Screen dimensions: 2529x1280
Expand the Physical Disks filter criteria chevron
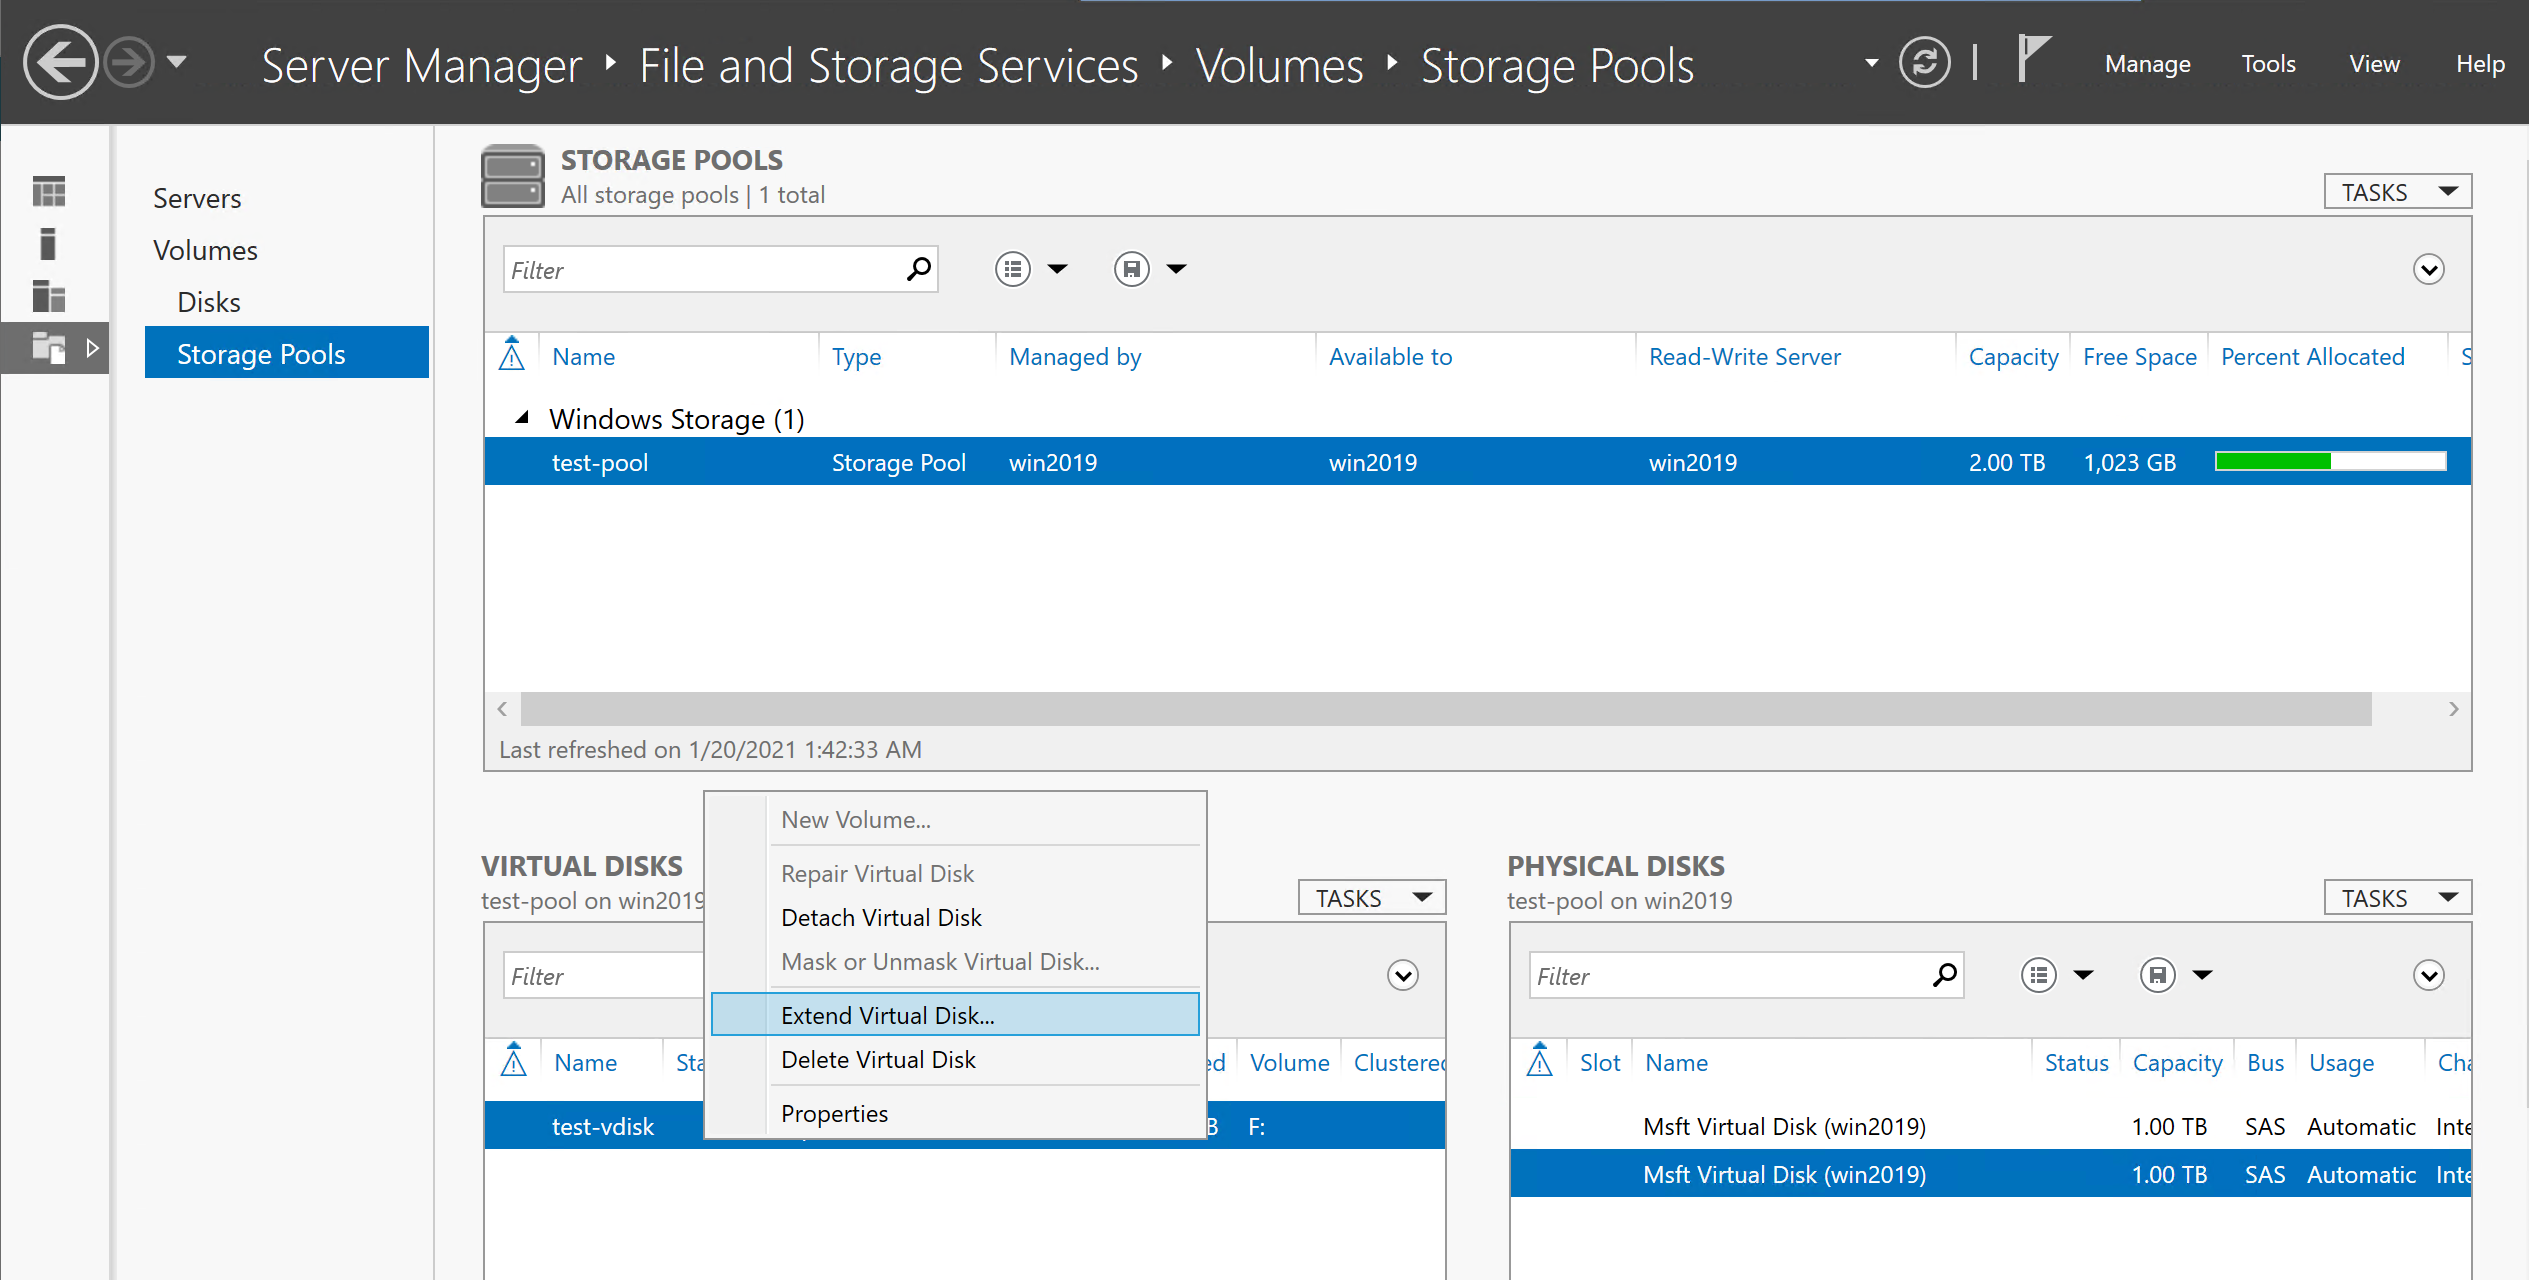pos(2428,975)
